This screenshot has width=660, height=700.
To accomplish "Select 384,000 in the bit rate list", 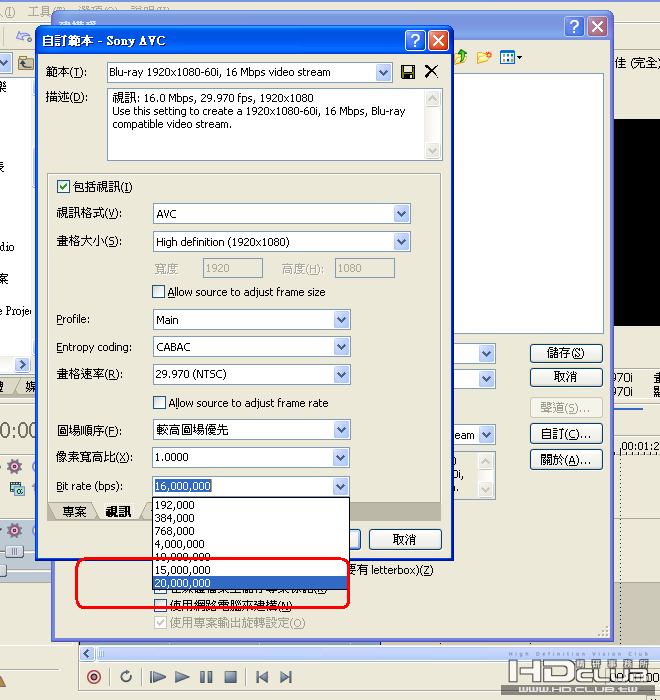I will pyautogui.click(x=251, y=518).
